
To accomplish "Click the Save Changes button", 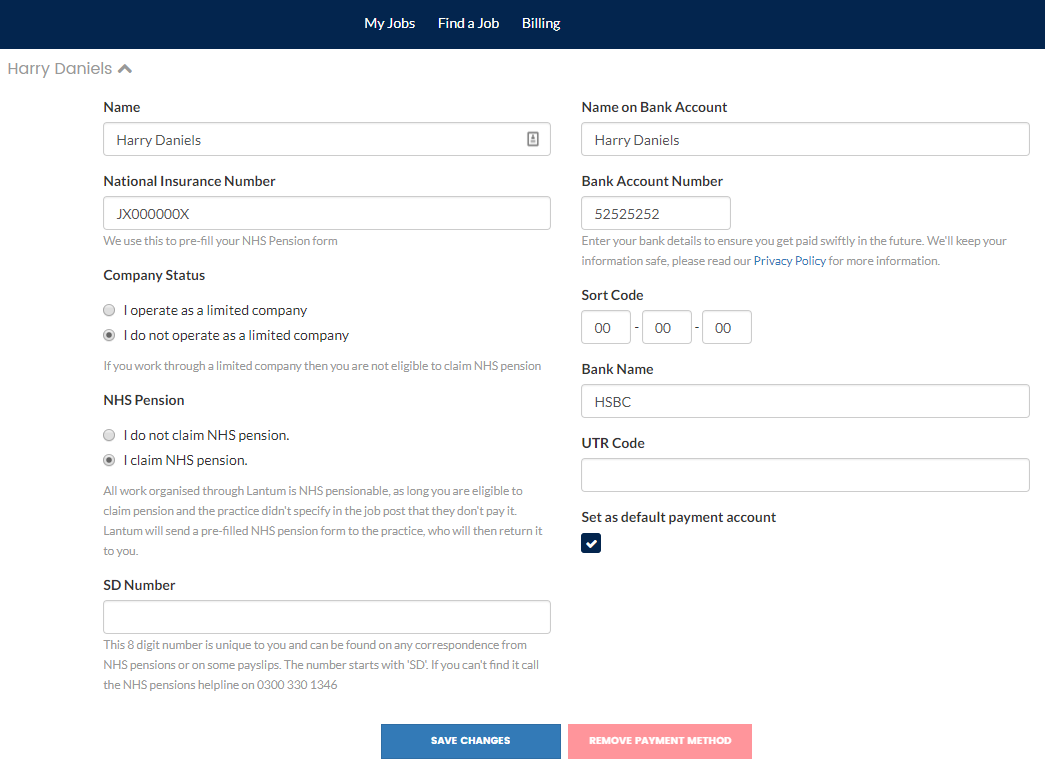I will pos(471,741).
